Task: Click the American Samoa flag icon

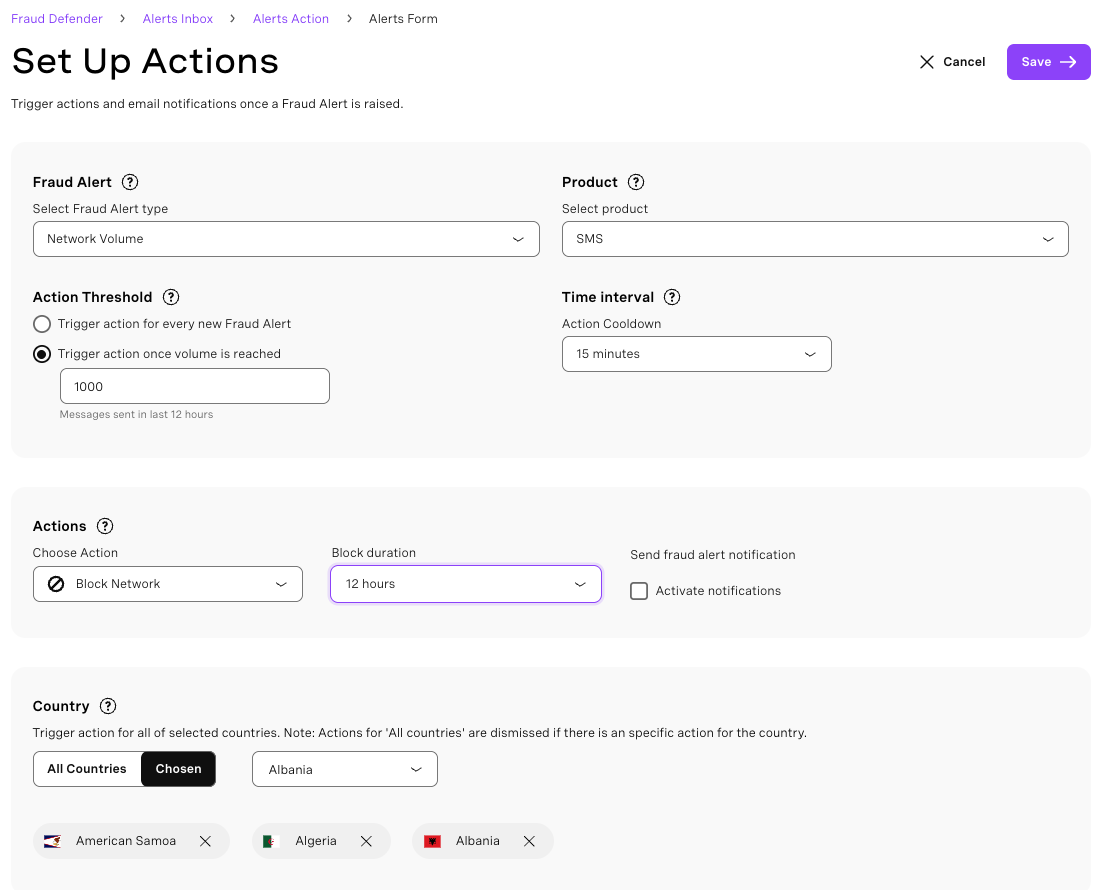Action: (x=53, y=841)
